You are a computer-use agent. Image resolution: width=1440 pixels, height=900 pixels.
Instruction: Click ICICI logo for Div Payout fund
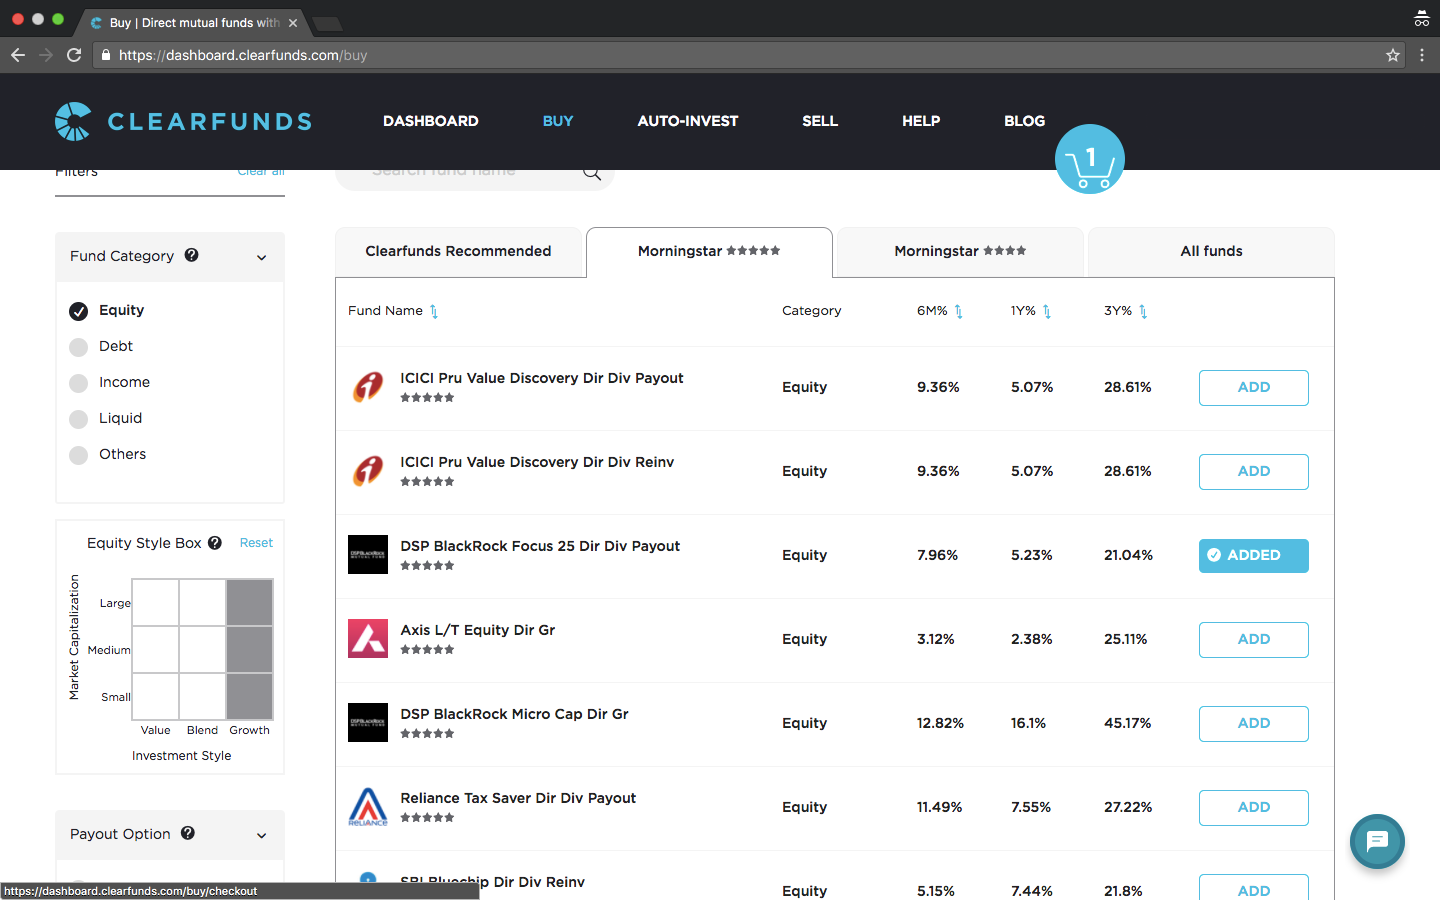point(368,386)
